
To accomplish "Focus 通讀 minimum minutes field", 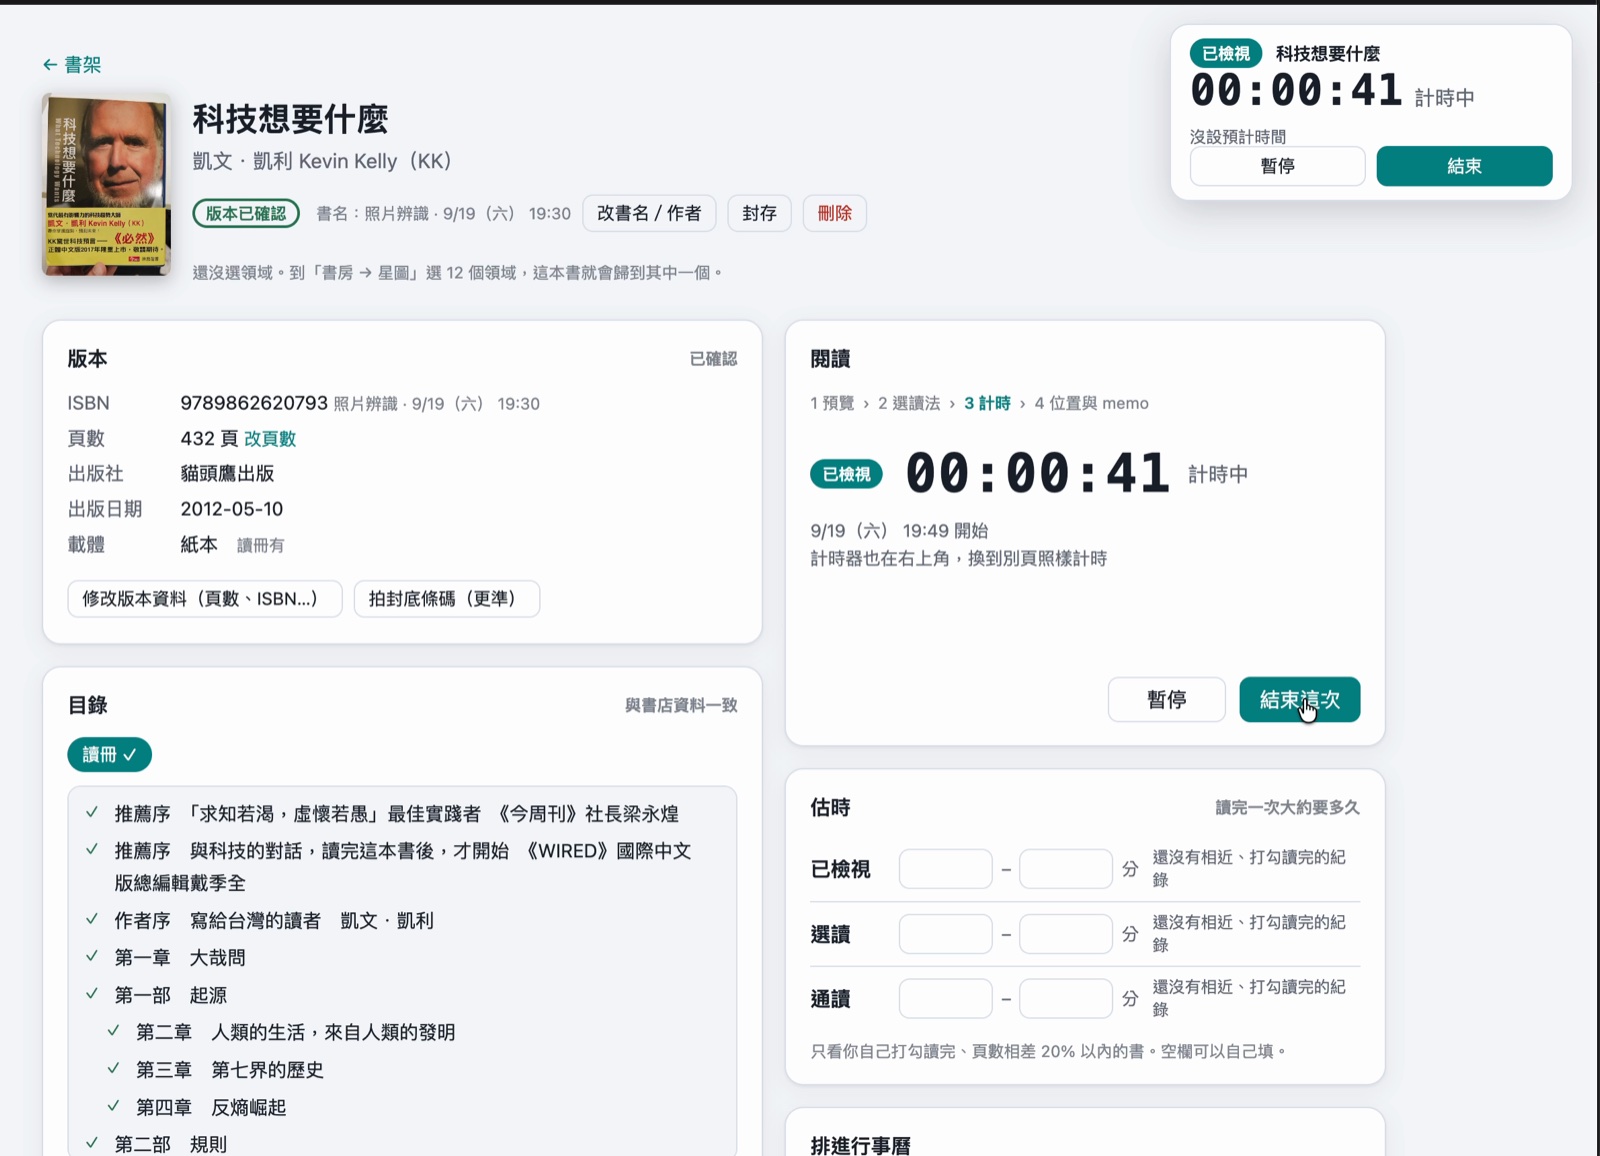I will pyautogui.click(x=946, y=999).
